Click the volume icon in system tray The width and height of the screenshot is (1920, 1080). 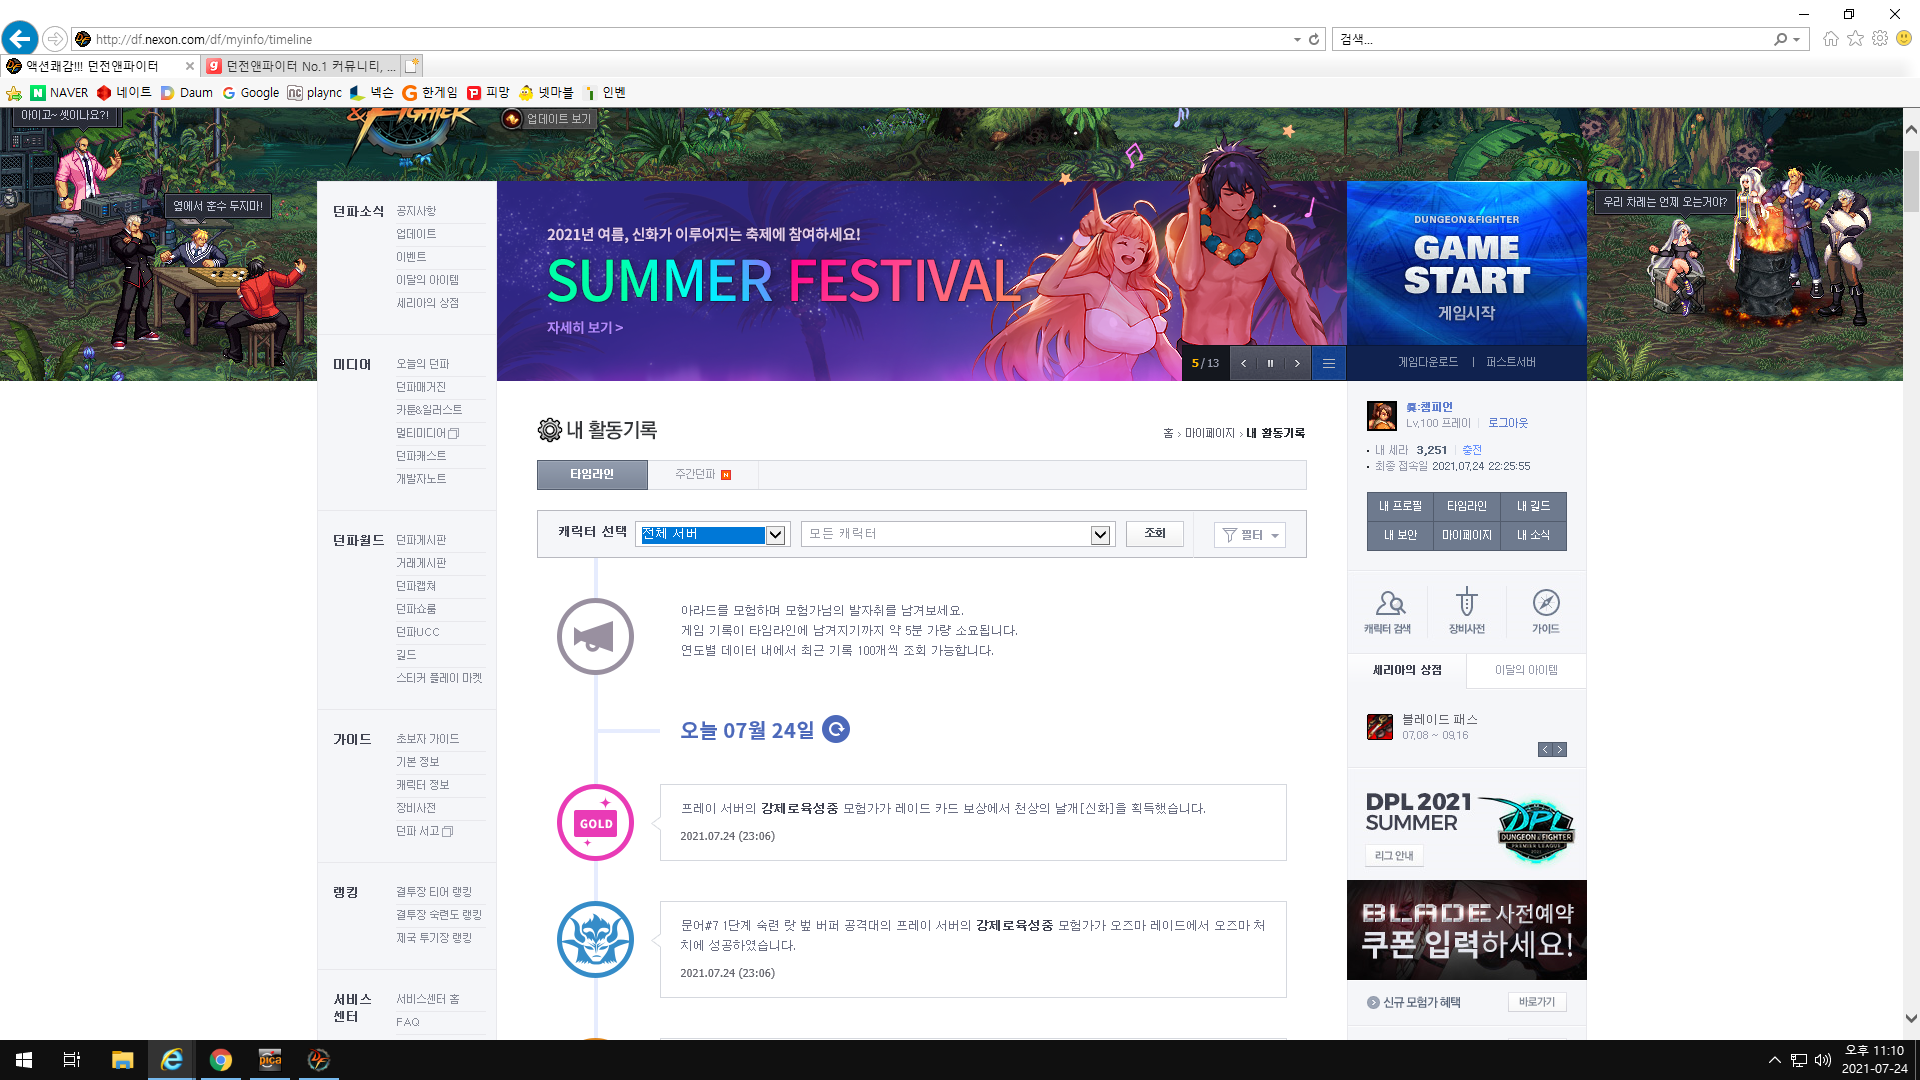[x=1823, y=1060]
